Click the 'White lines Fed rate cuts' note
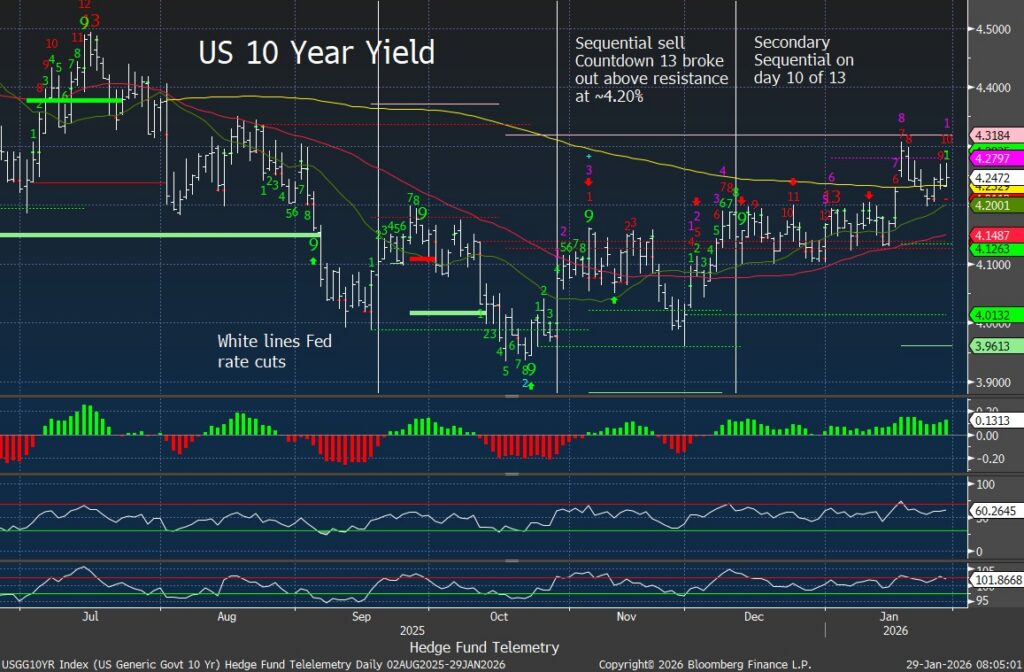Image resolution: width=1024 pixels, height=672 pixels. pos(274,351)
